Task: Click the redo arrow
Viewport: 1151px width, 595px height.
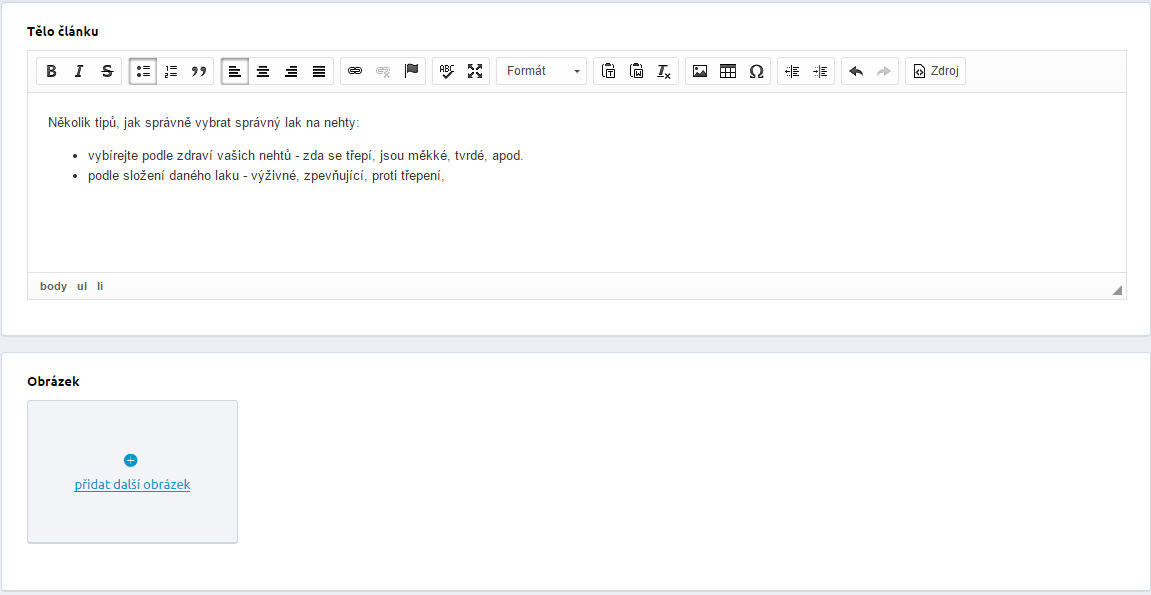Action: click(x=884, y=71)
